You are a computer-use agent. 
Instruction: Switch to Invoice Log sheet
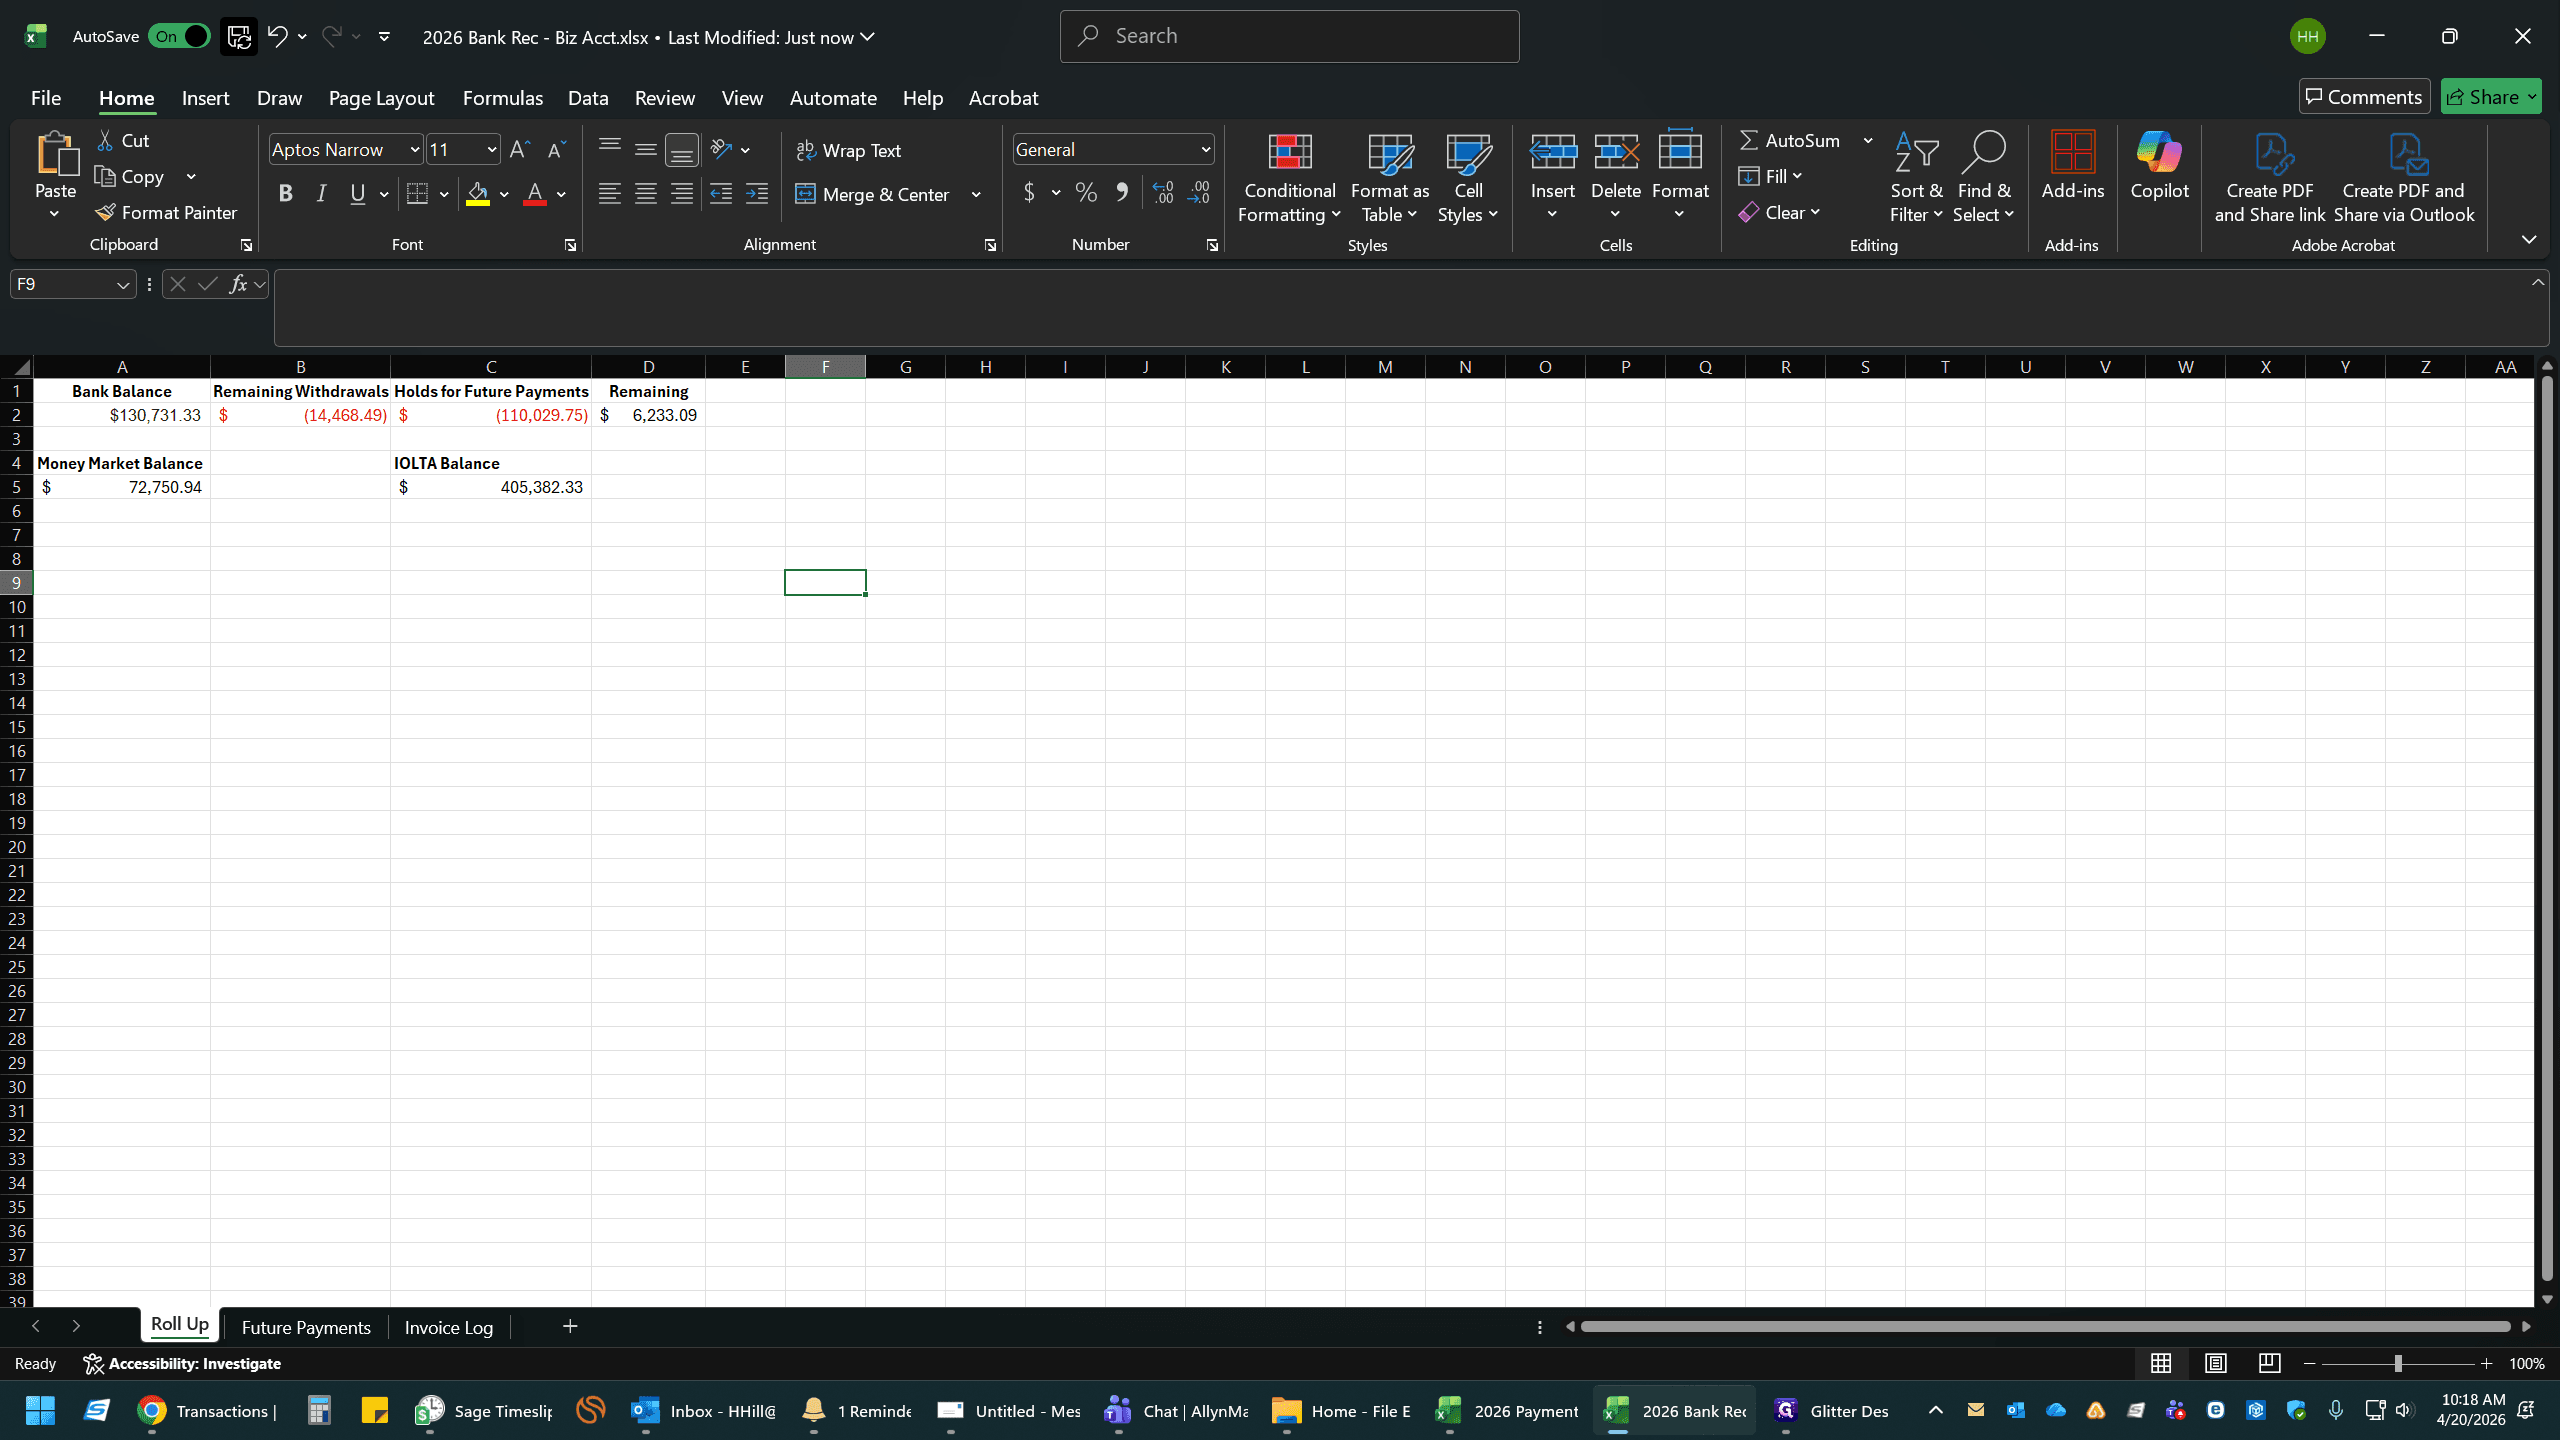[448, 1327]
